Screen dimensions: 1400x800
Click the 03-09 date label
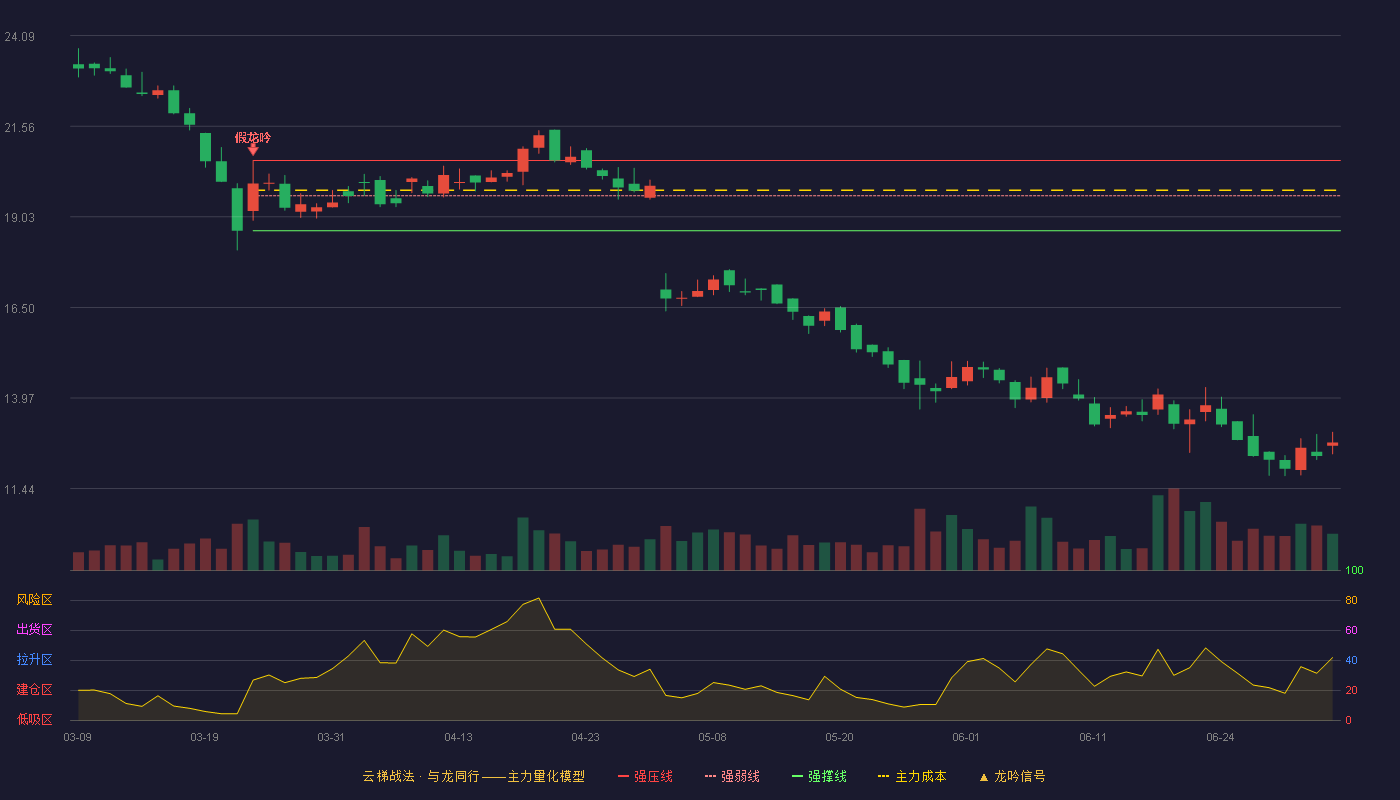(78, 737)
